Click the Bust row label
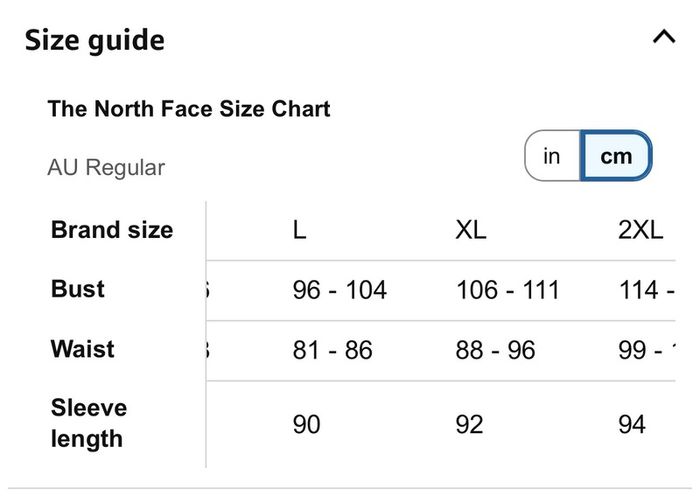This screenshot has width=700, height=502. point(78,289)
